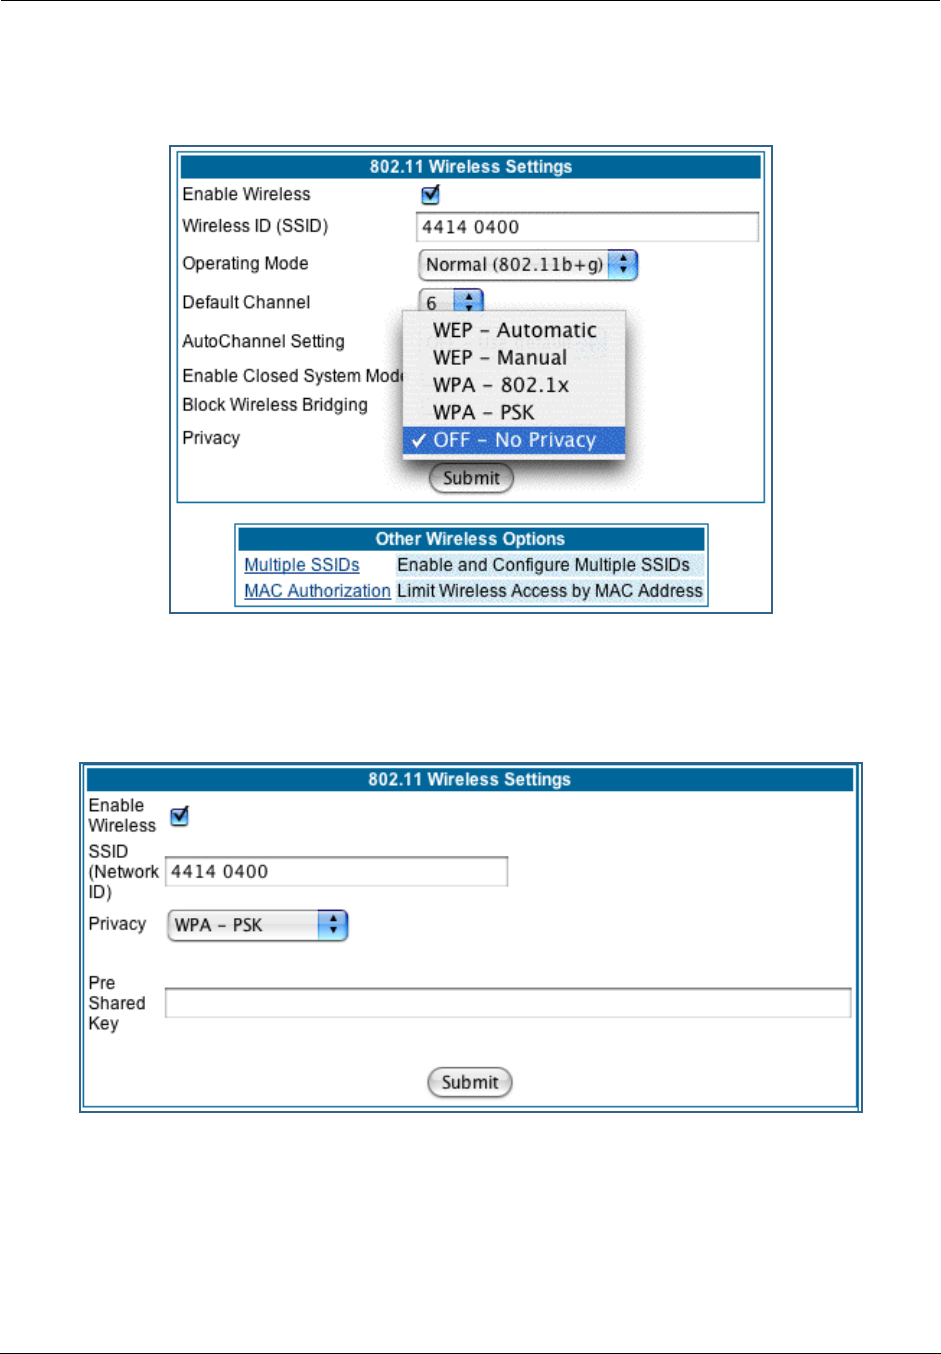Viewport: 941px width, 1354px height.
Task: Click the 'Other Wireless Options' header
Action: [470, 539]
